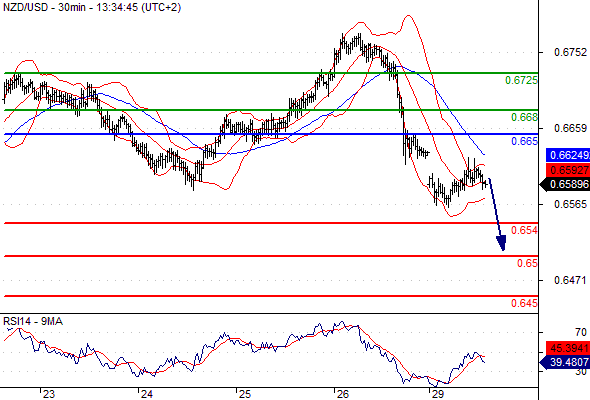Viewport: 590px width, 400px height.
Task: Click date marker 23 on the time axis
Action: (x=48, y=394)
